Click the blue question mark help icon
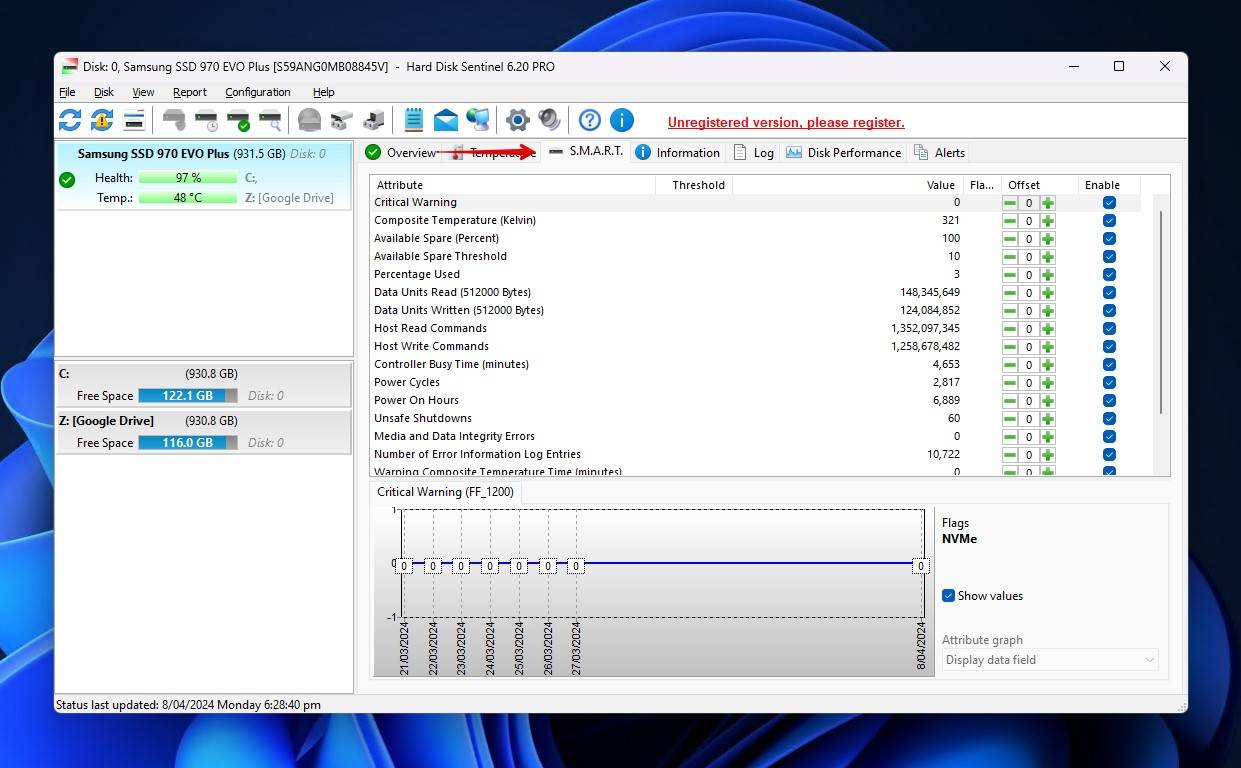Image resolution: width=1241 pixels, height=768 pixels. click(590, 121)
